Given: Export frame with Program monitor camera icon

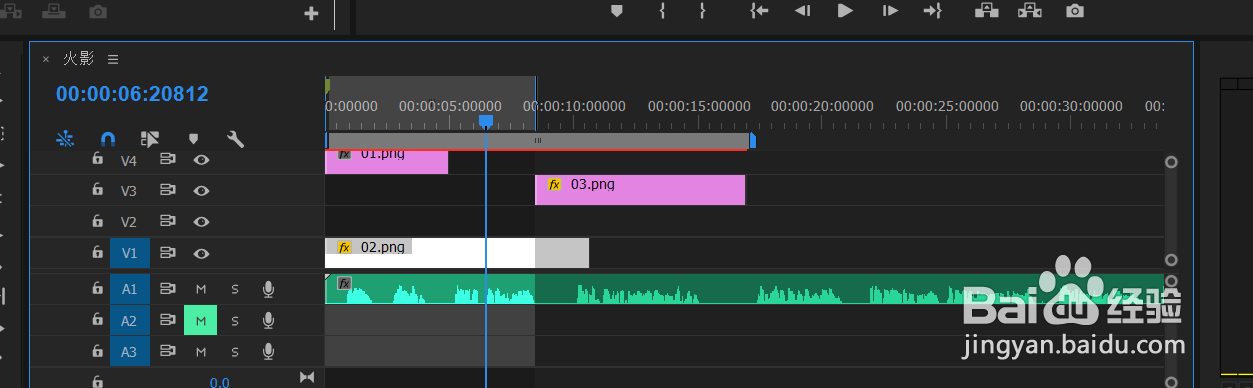Looking at the screenshot, I should tap(1074, 11).
